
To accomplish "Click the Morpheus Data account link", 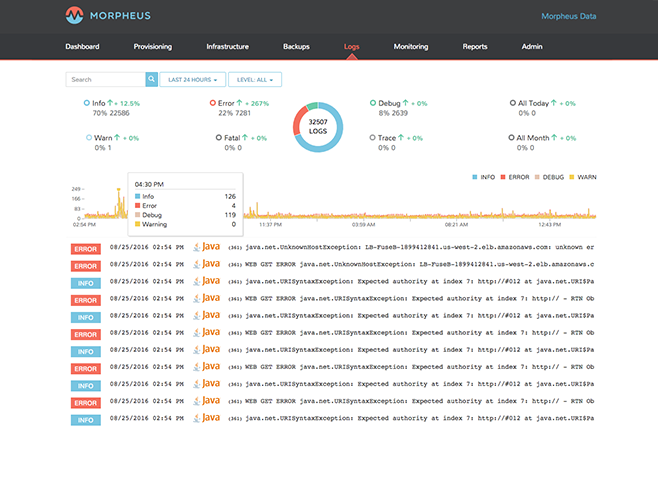I will [x=569, y=16].
